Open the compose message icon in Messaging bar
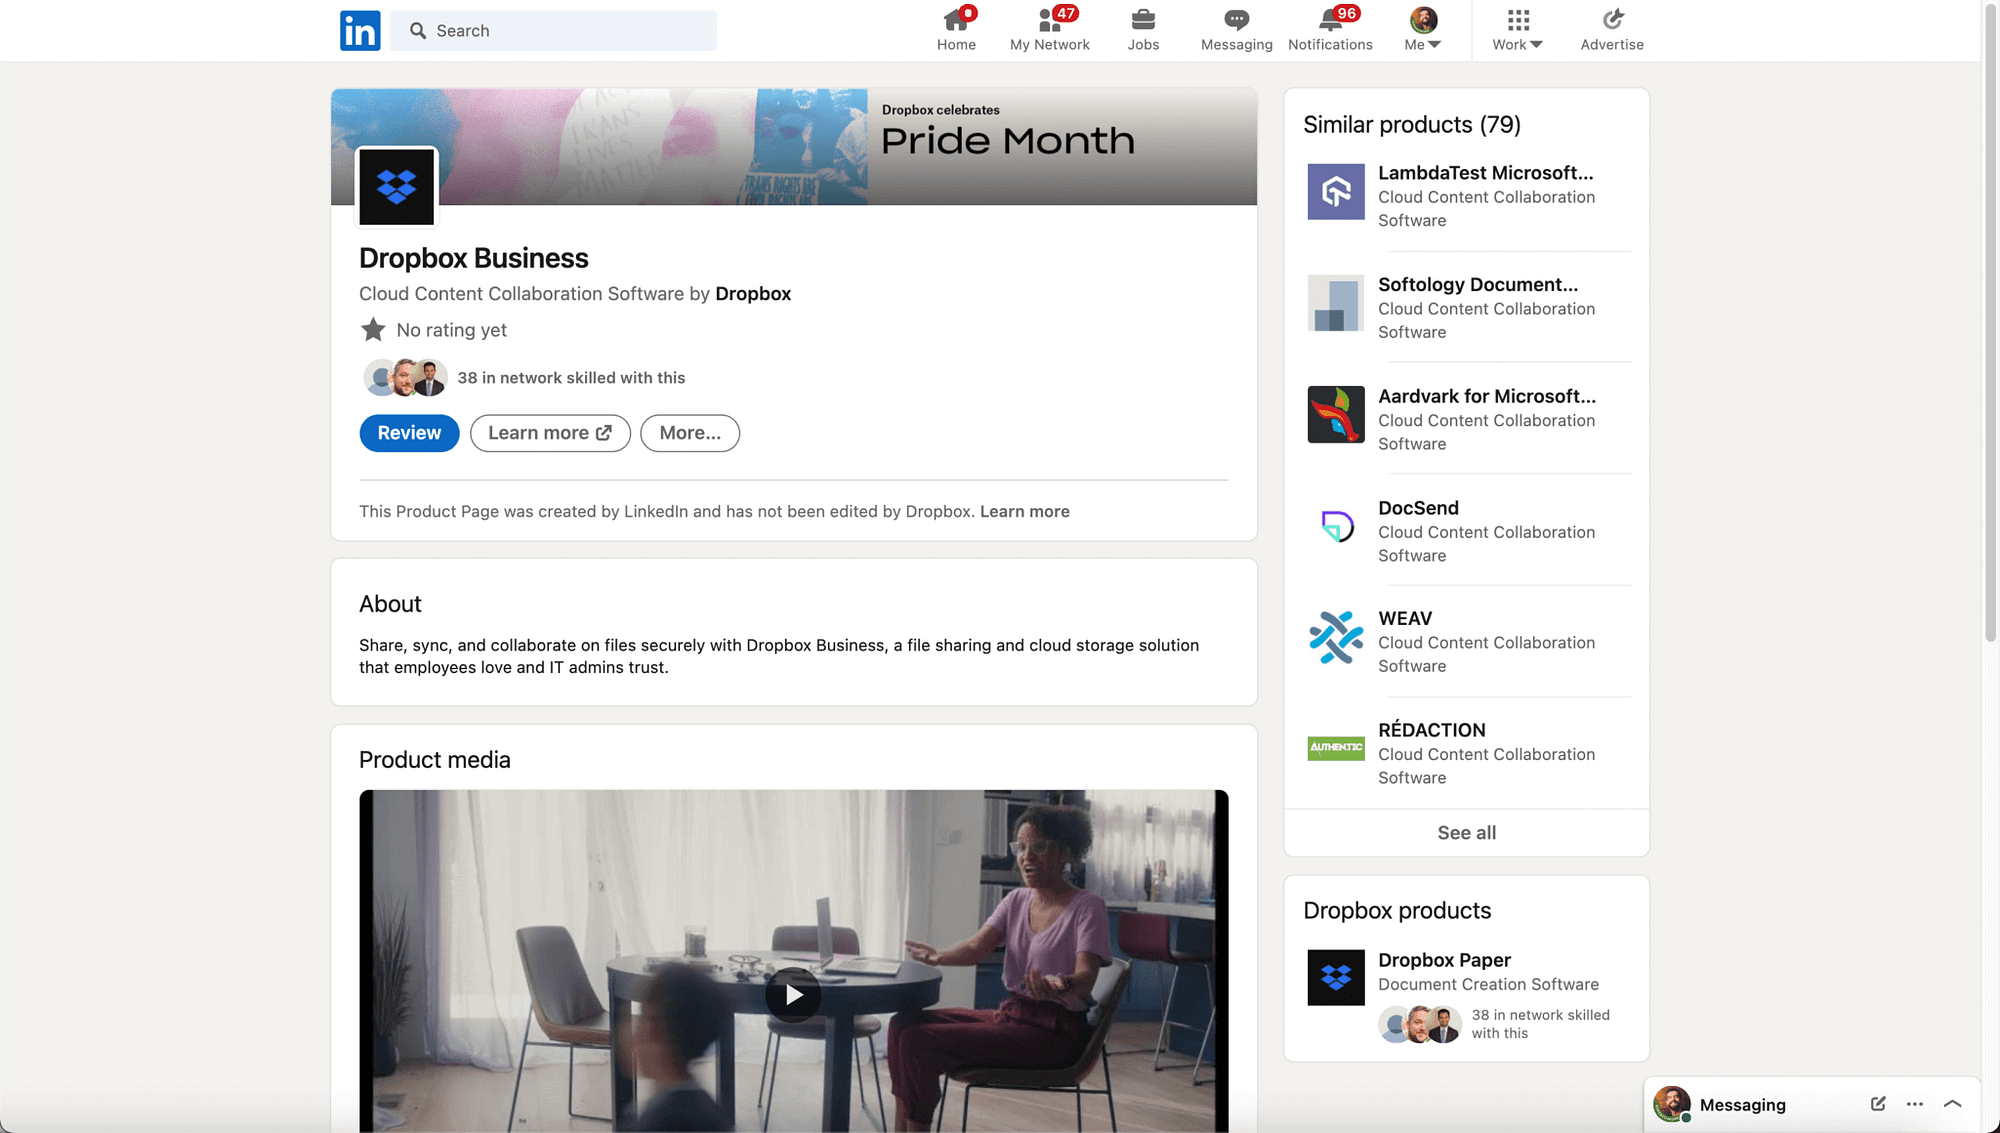The width and height of the screenshot is (2000, 1133). point(1877,1104)
